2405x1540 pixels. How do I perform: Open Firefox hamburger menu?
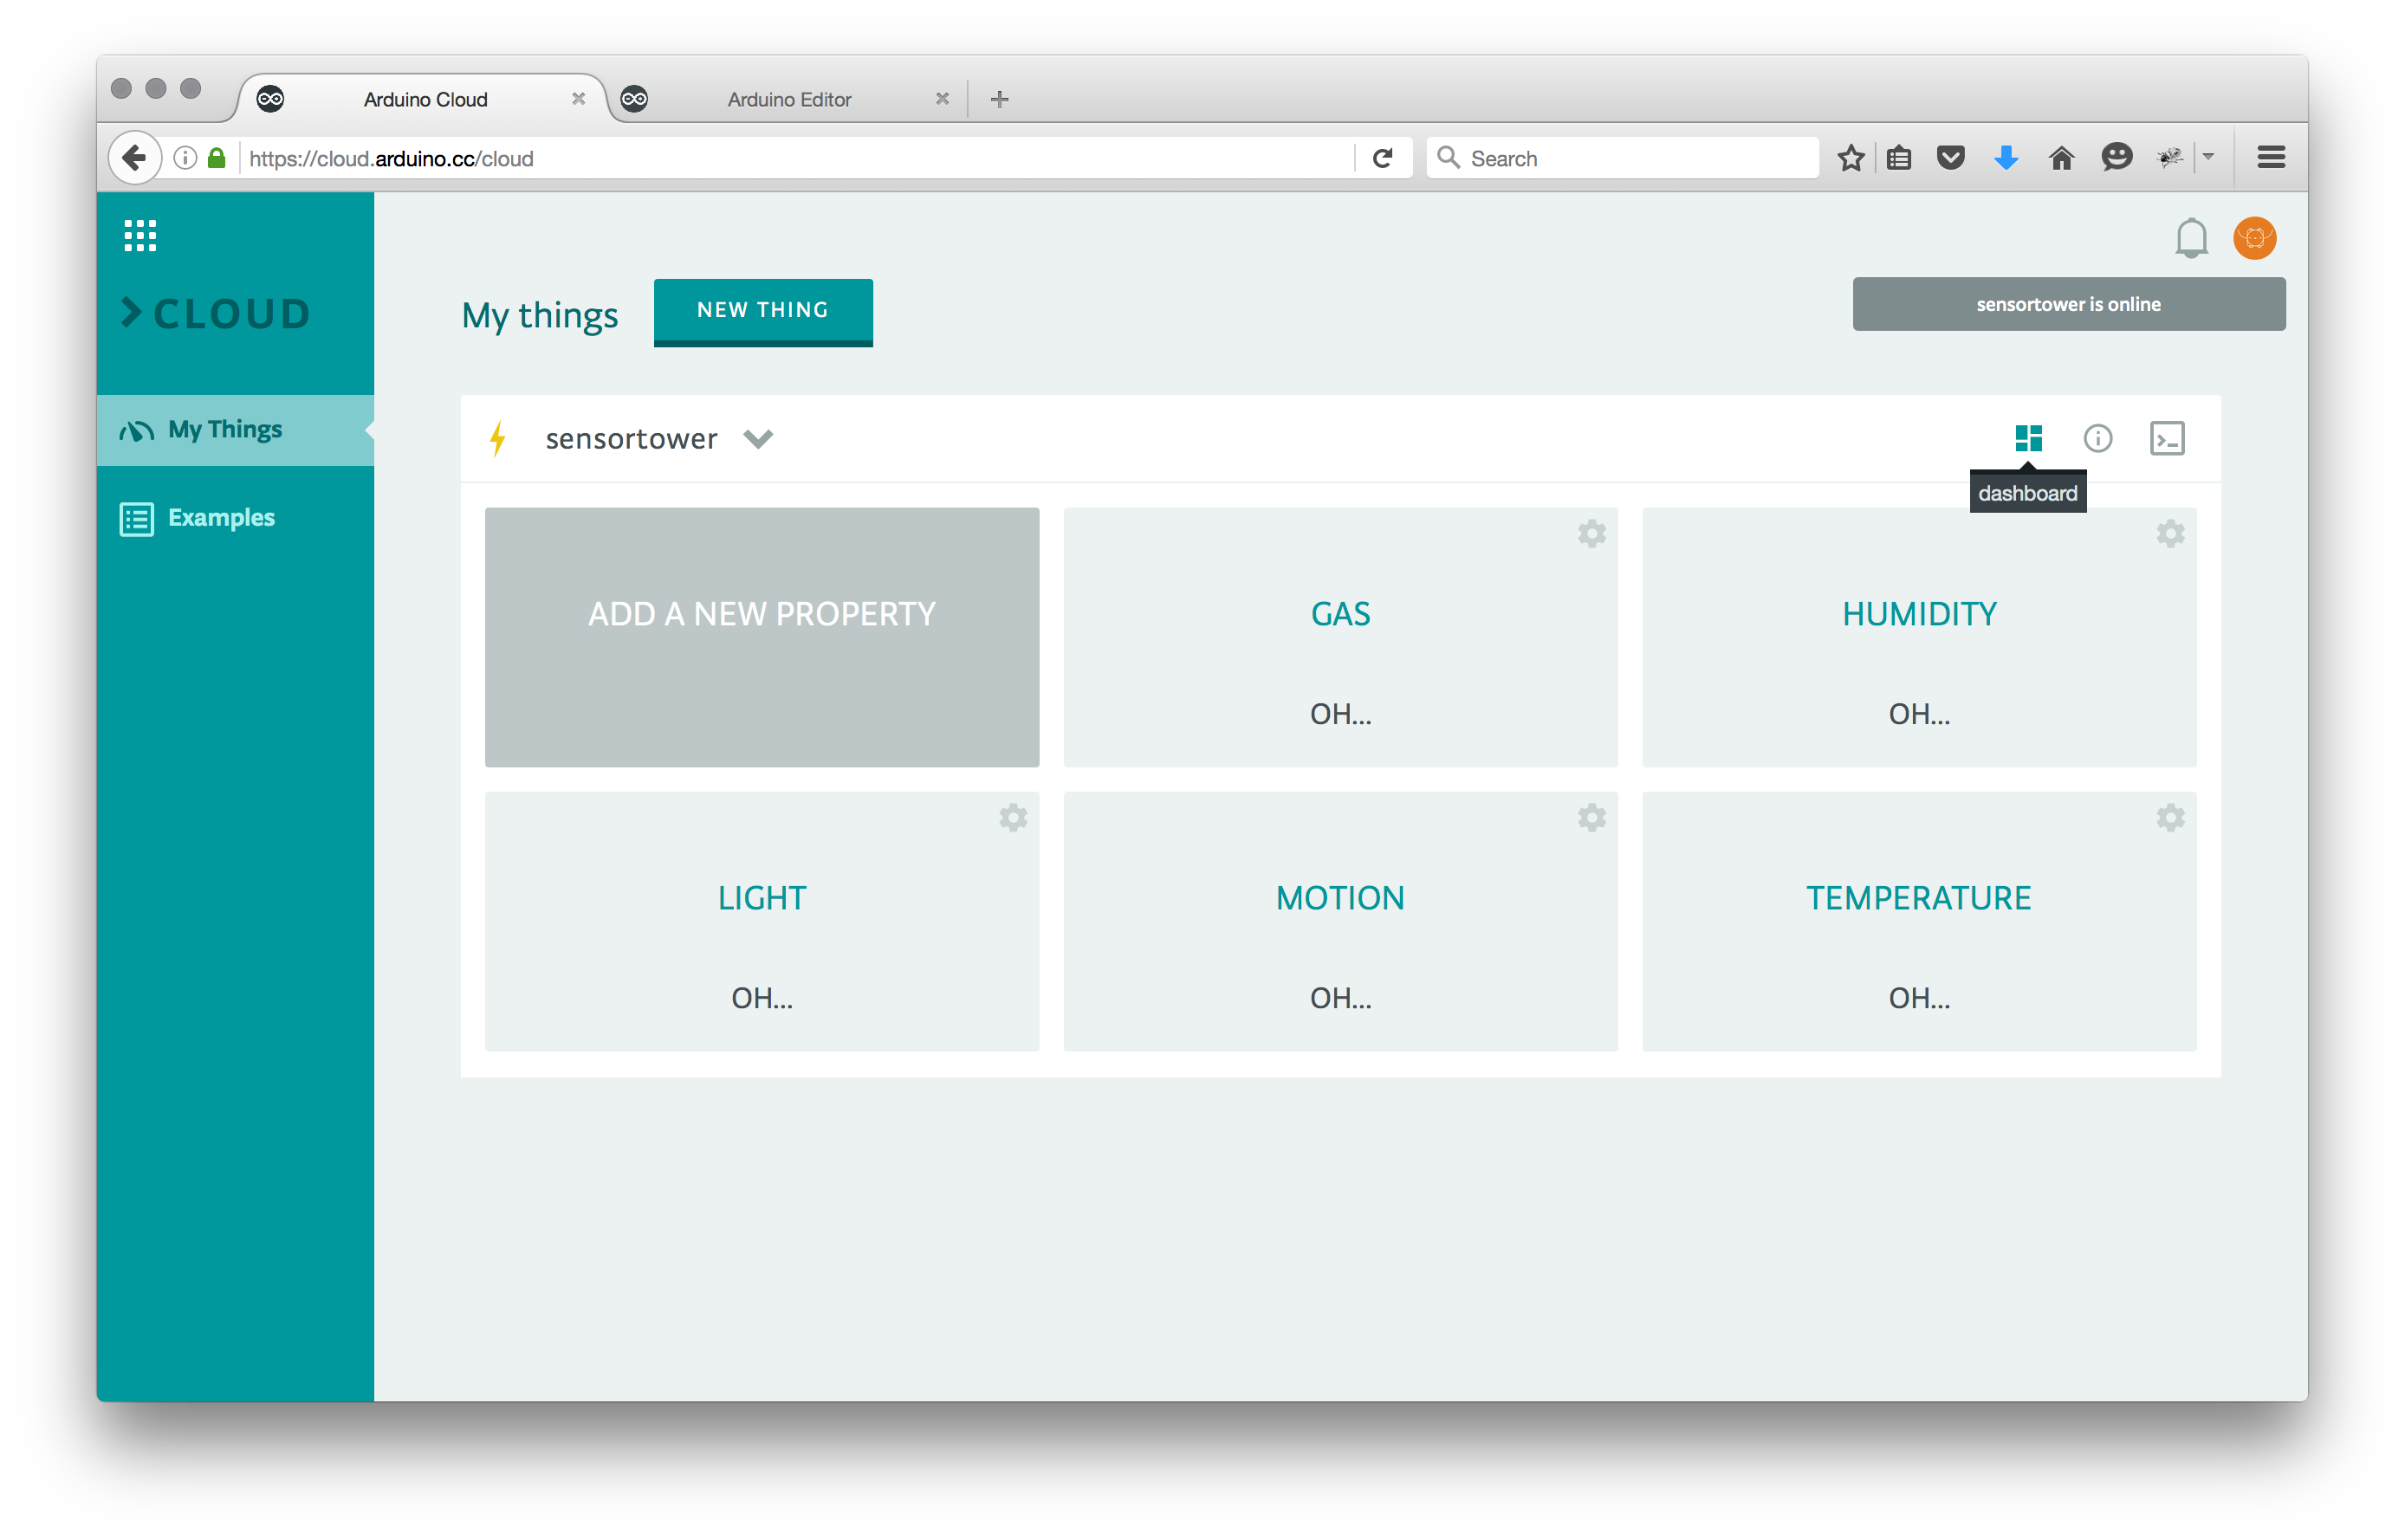[2270, 157]
